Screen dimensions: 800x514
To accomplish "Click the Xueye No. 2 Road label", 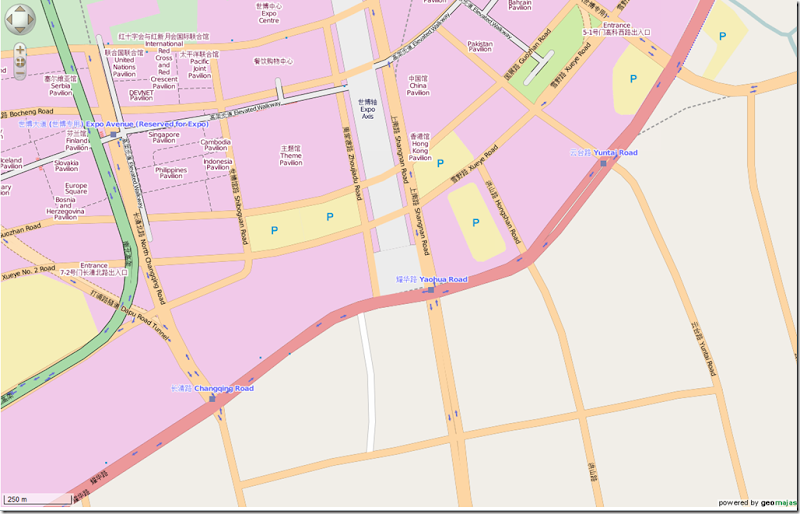I will 28,273.
